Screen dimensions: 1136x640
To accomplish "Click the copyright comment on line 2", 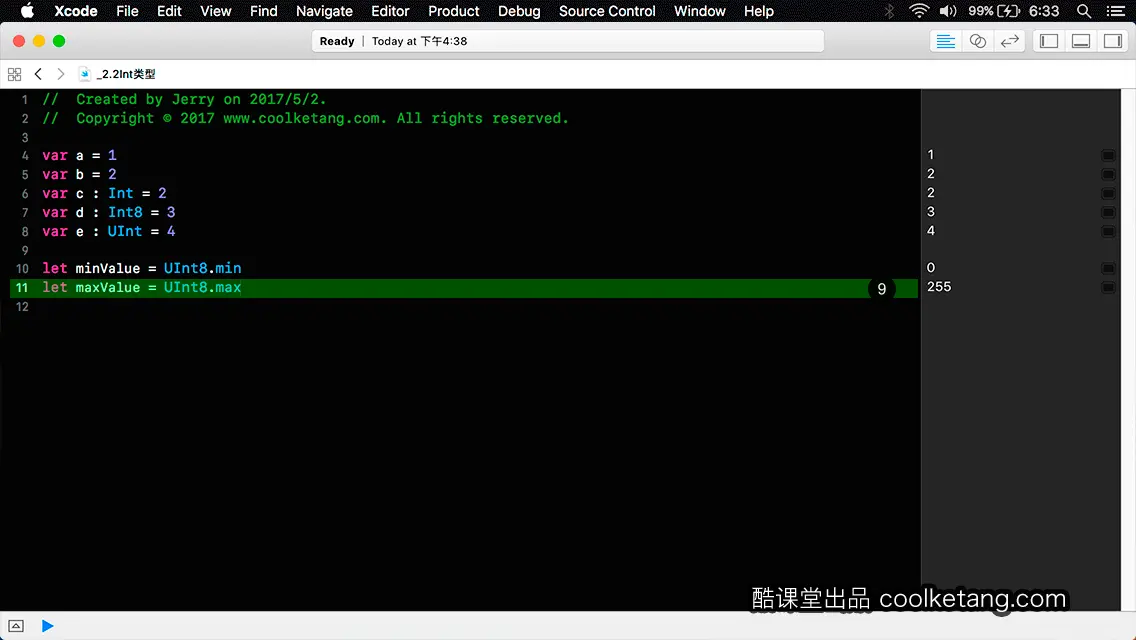I will 305,118.
